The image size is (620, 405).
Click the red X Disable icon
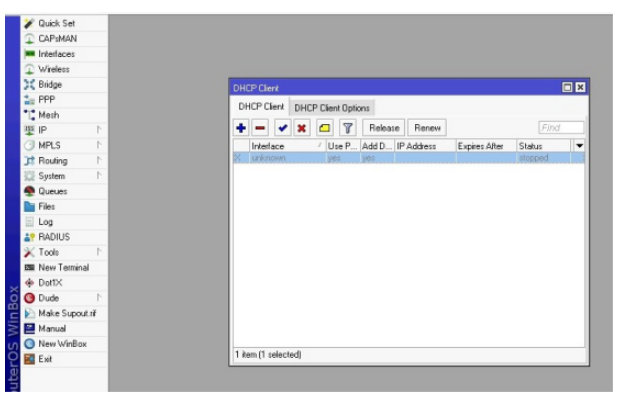tap(302, 128)
